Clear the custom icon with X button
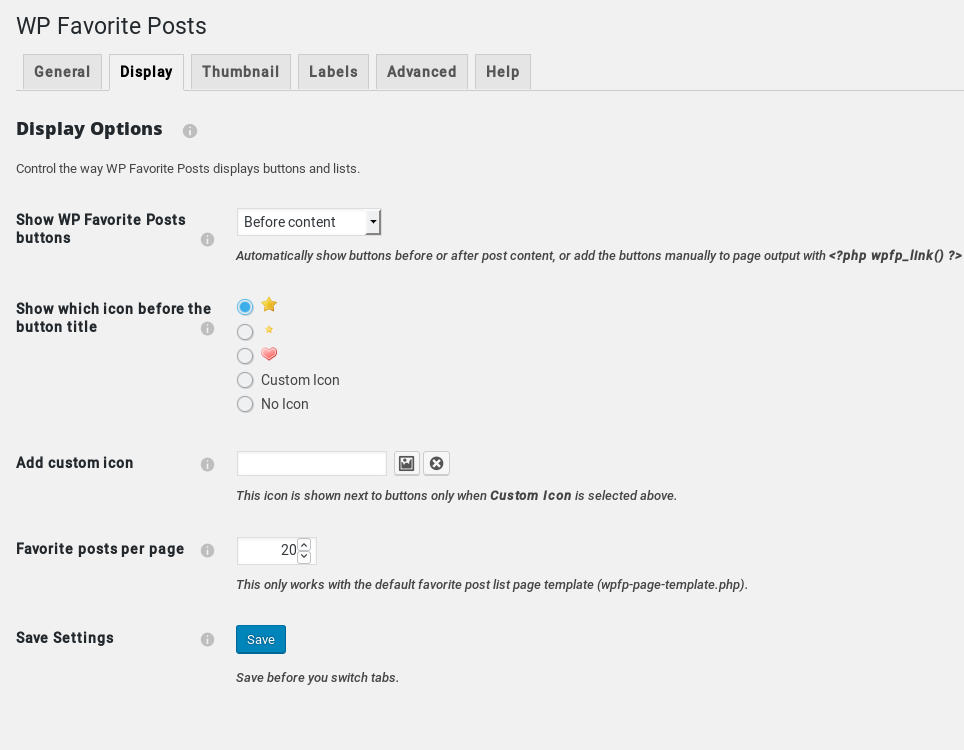Viewport: 964px width, 750px height. [x=437, y=464]
